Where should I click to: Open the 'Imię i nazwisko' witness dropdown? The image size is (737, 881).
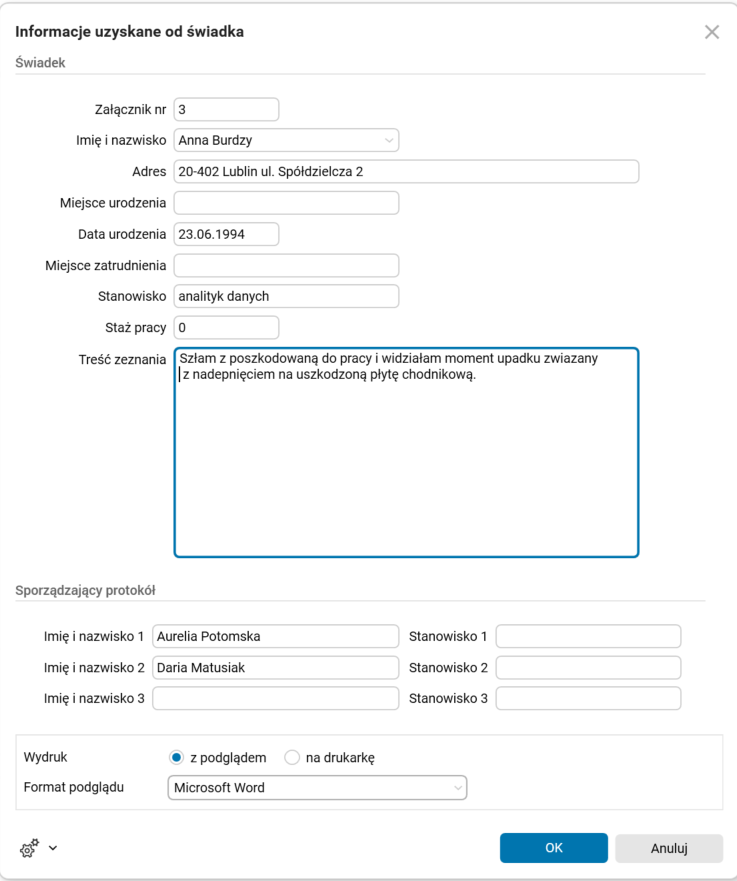388,140
